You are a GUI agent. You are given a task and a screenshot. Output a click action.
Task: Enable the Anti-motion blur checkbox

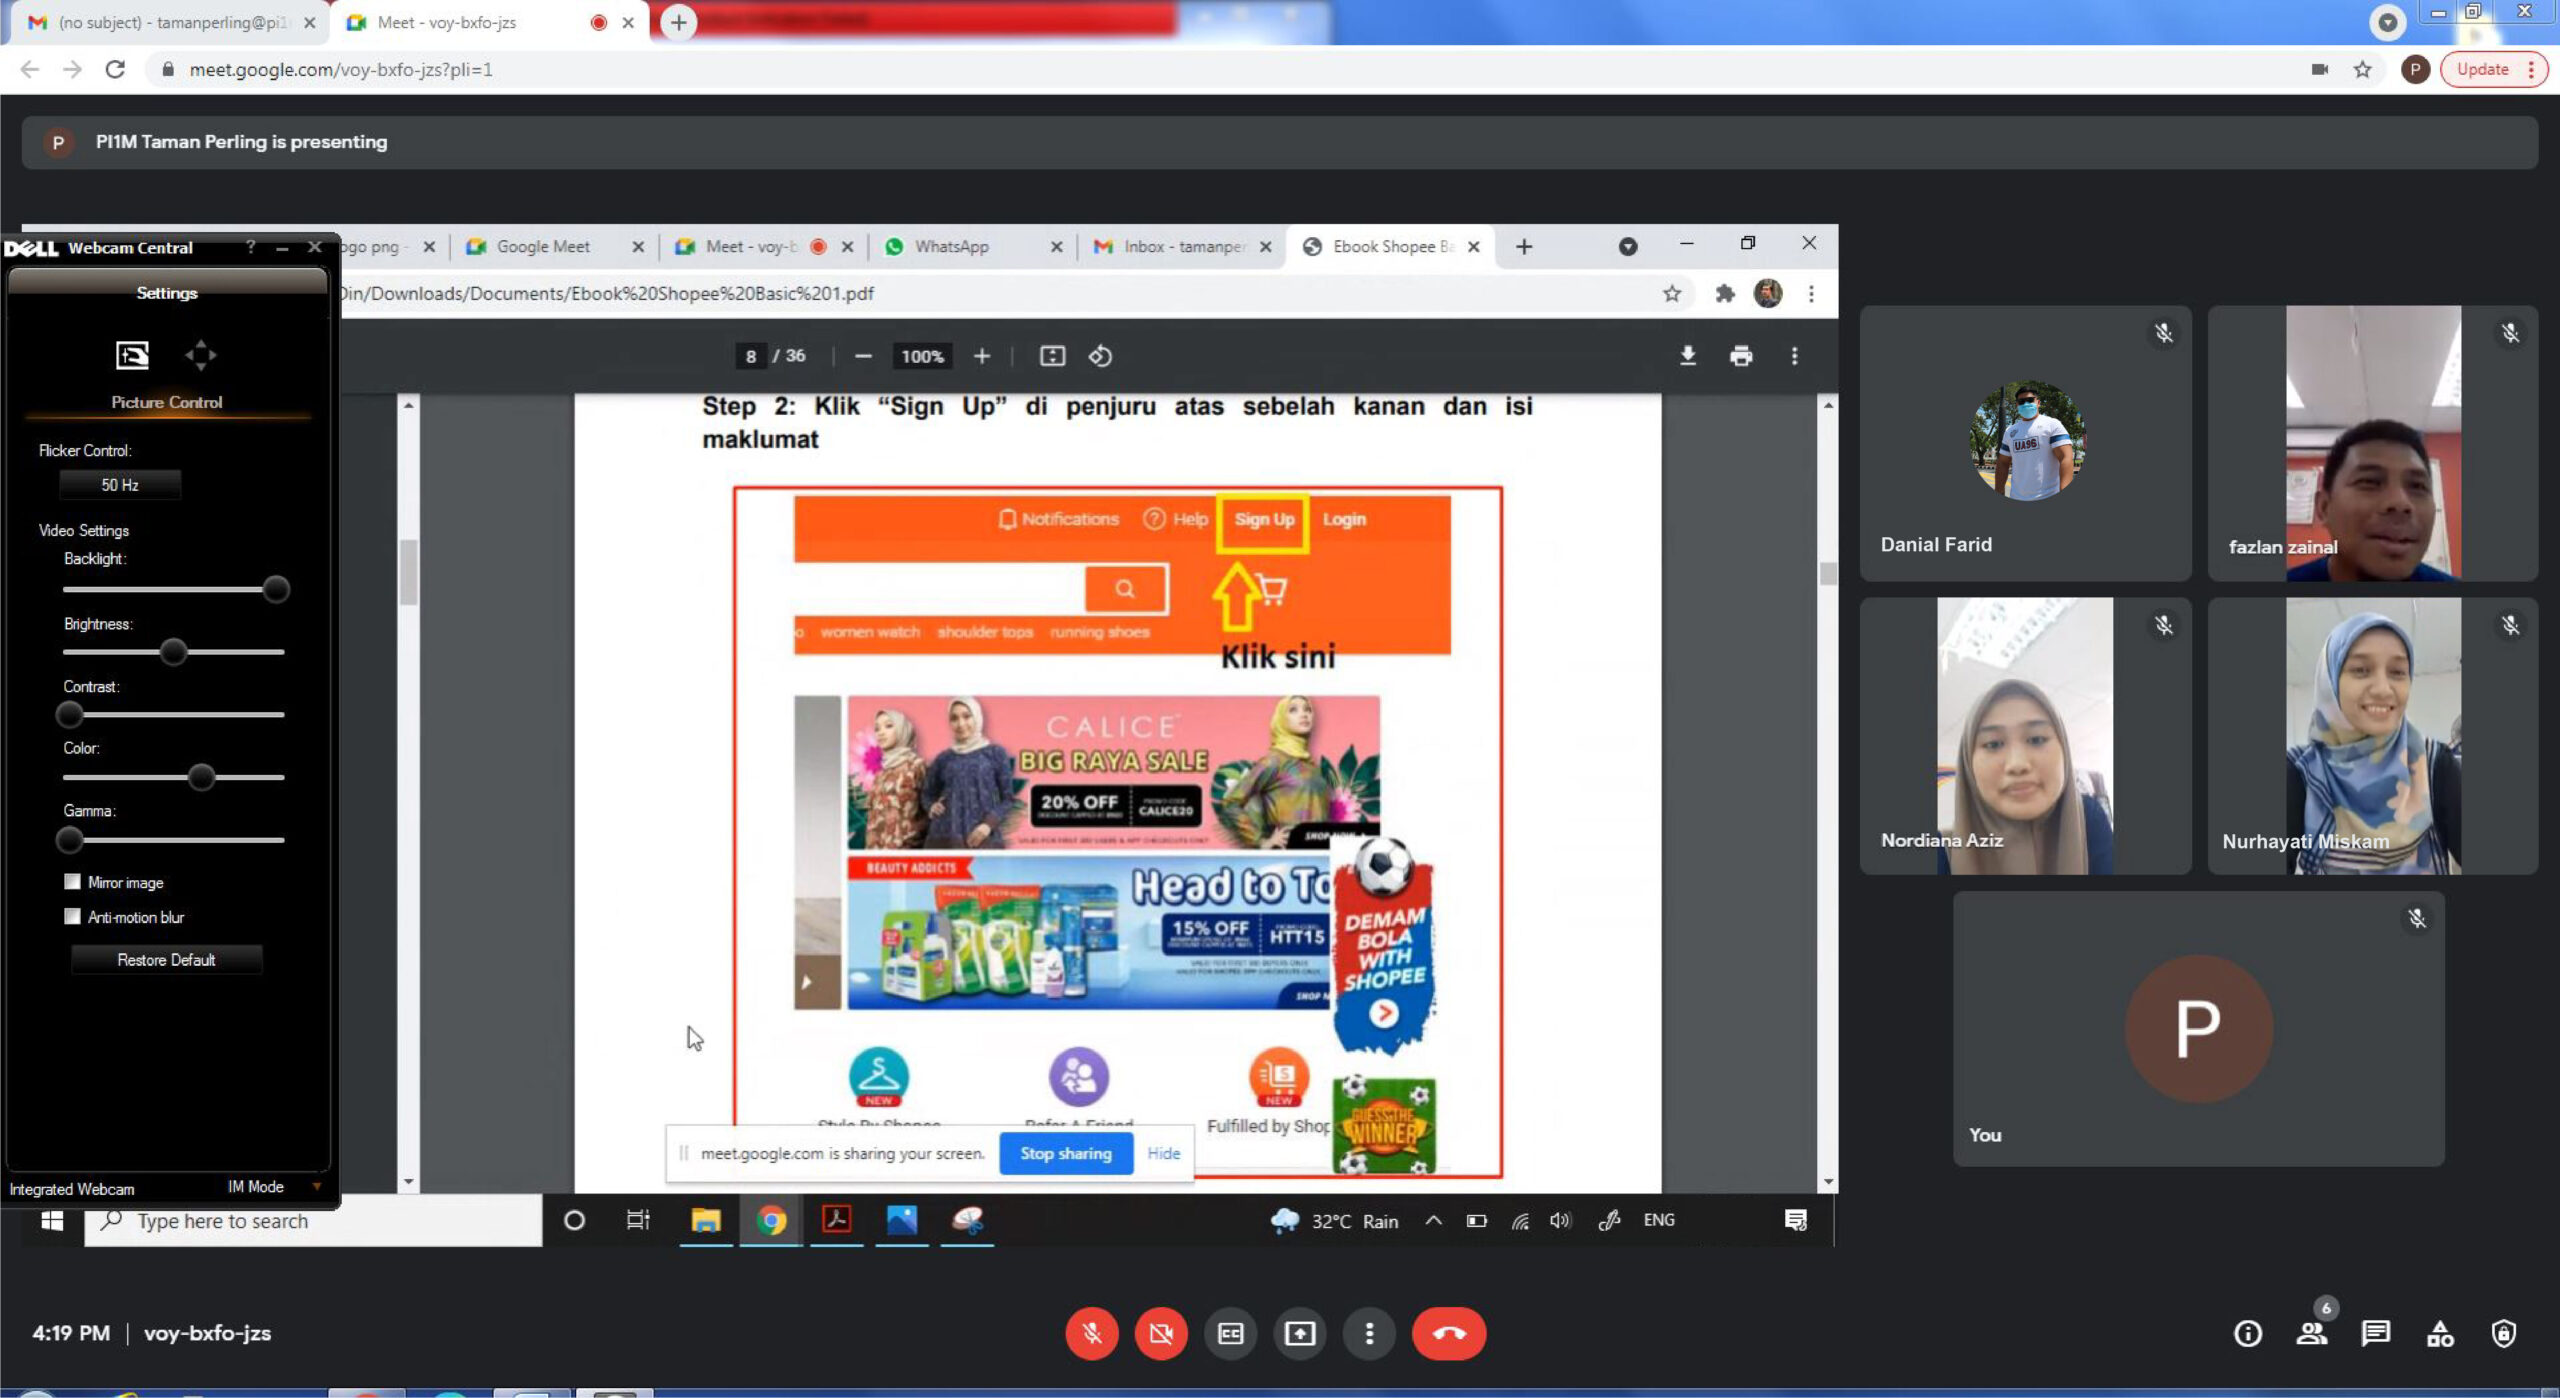[x=72, y=916]
